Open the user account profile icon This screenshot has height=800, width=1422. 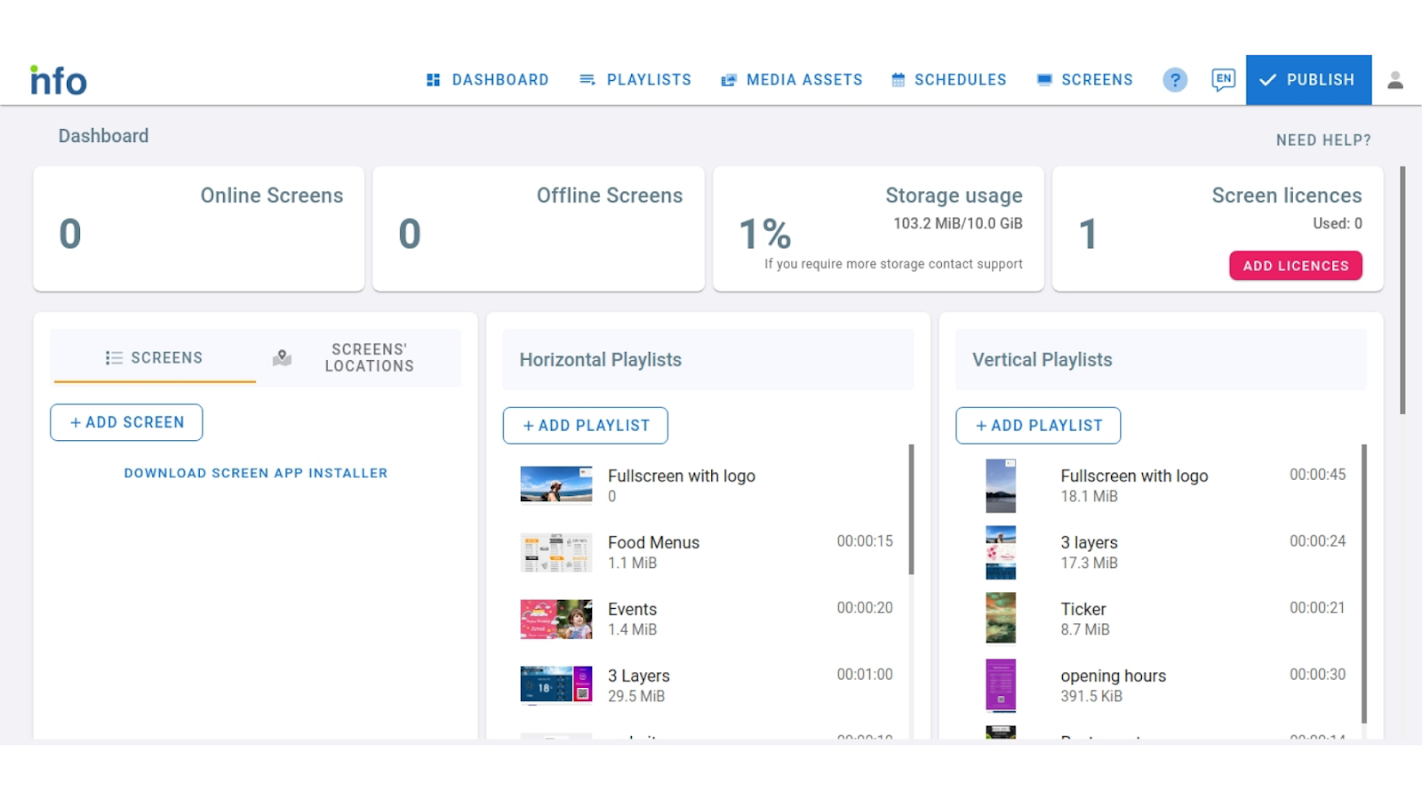click(x=1395, y=80)
